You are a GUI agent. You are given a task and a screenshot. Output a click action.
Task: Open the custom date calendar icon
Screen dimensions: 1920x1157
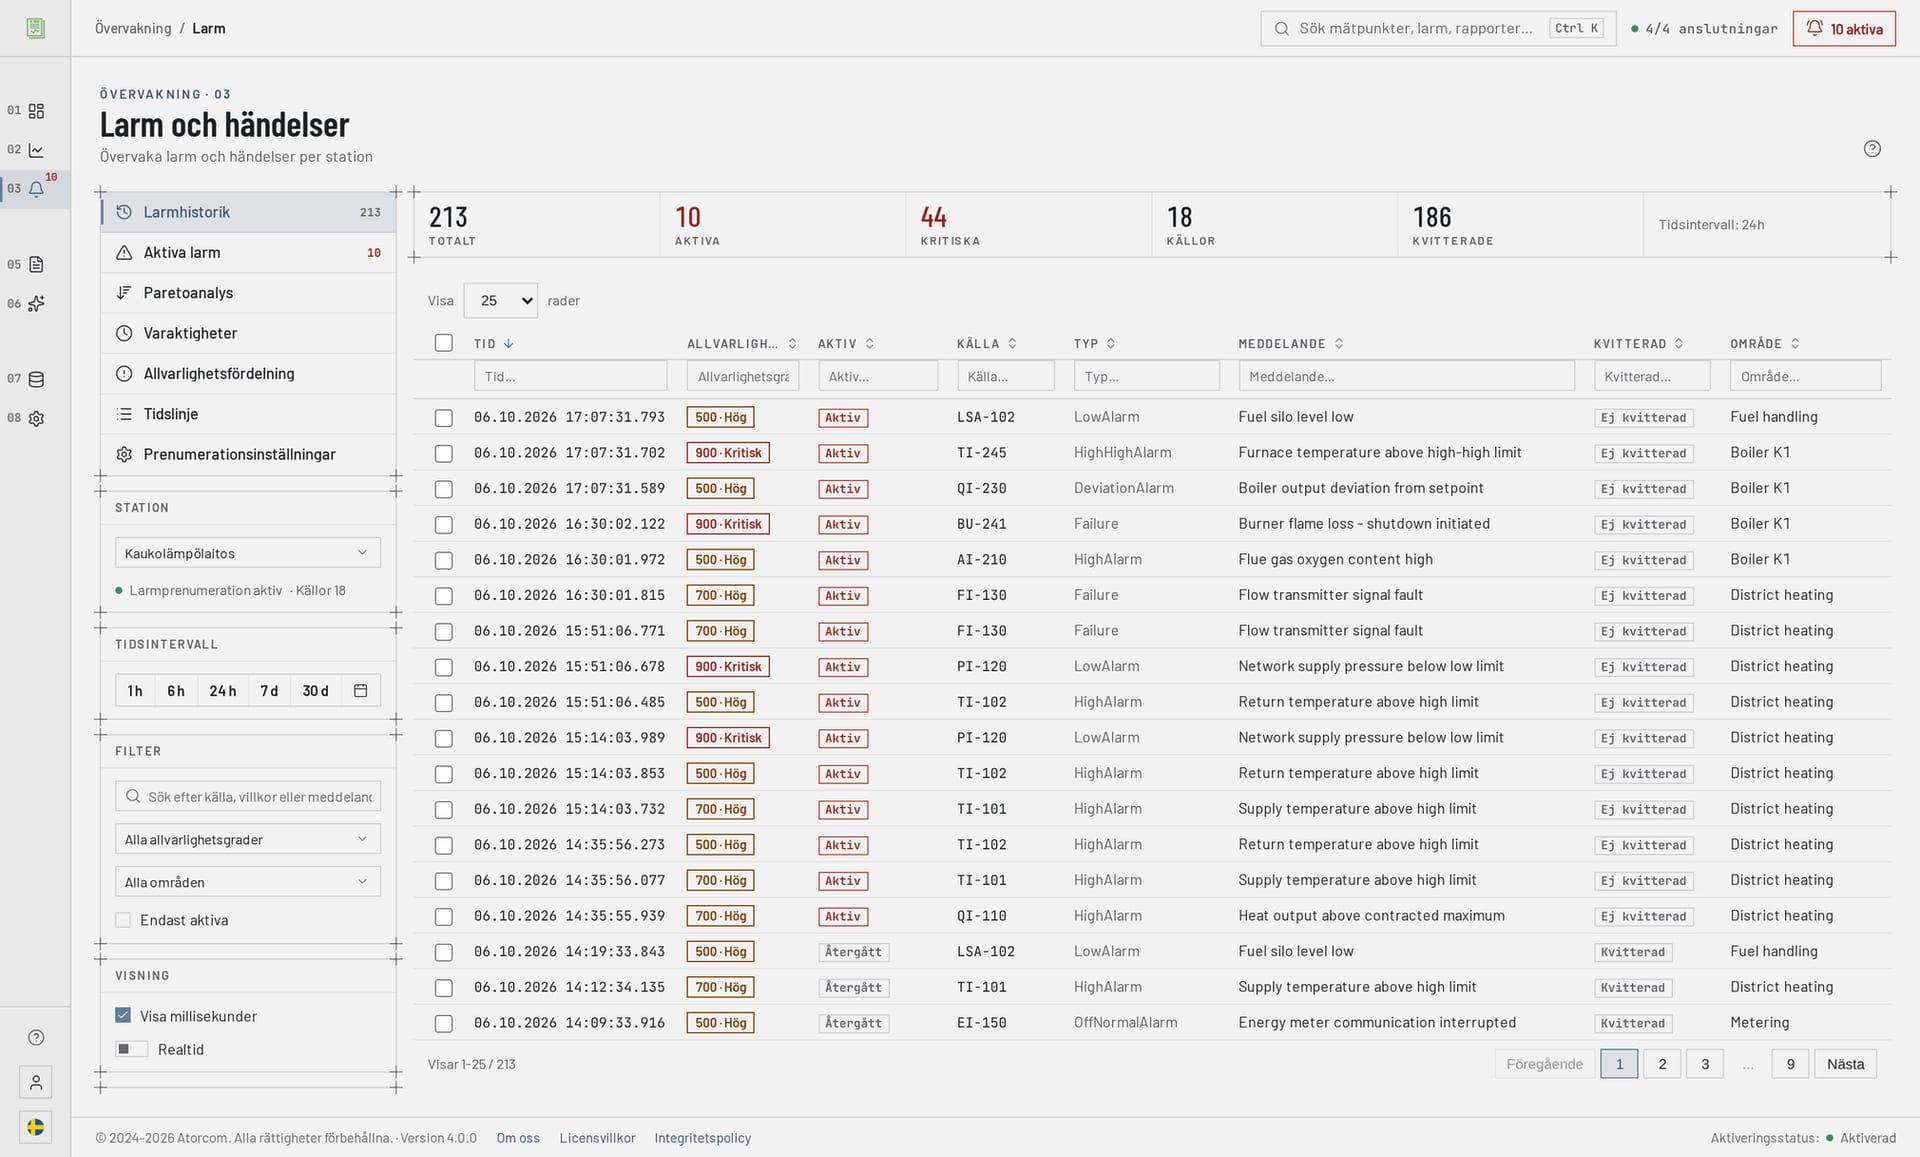(x=361, y=691)
